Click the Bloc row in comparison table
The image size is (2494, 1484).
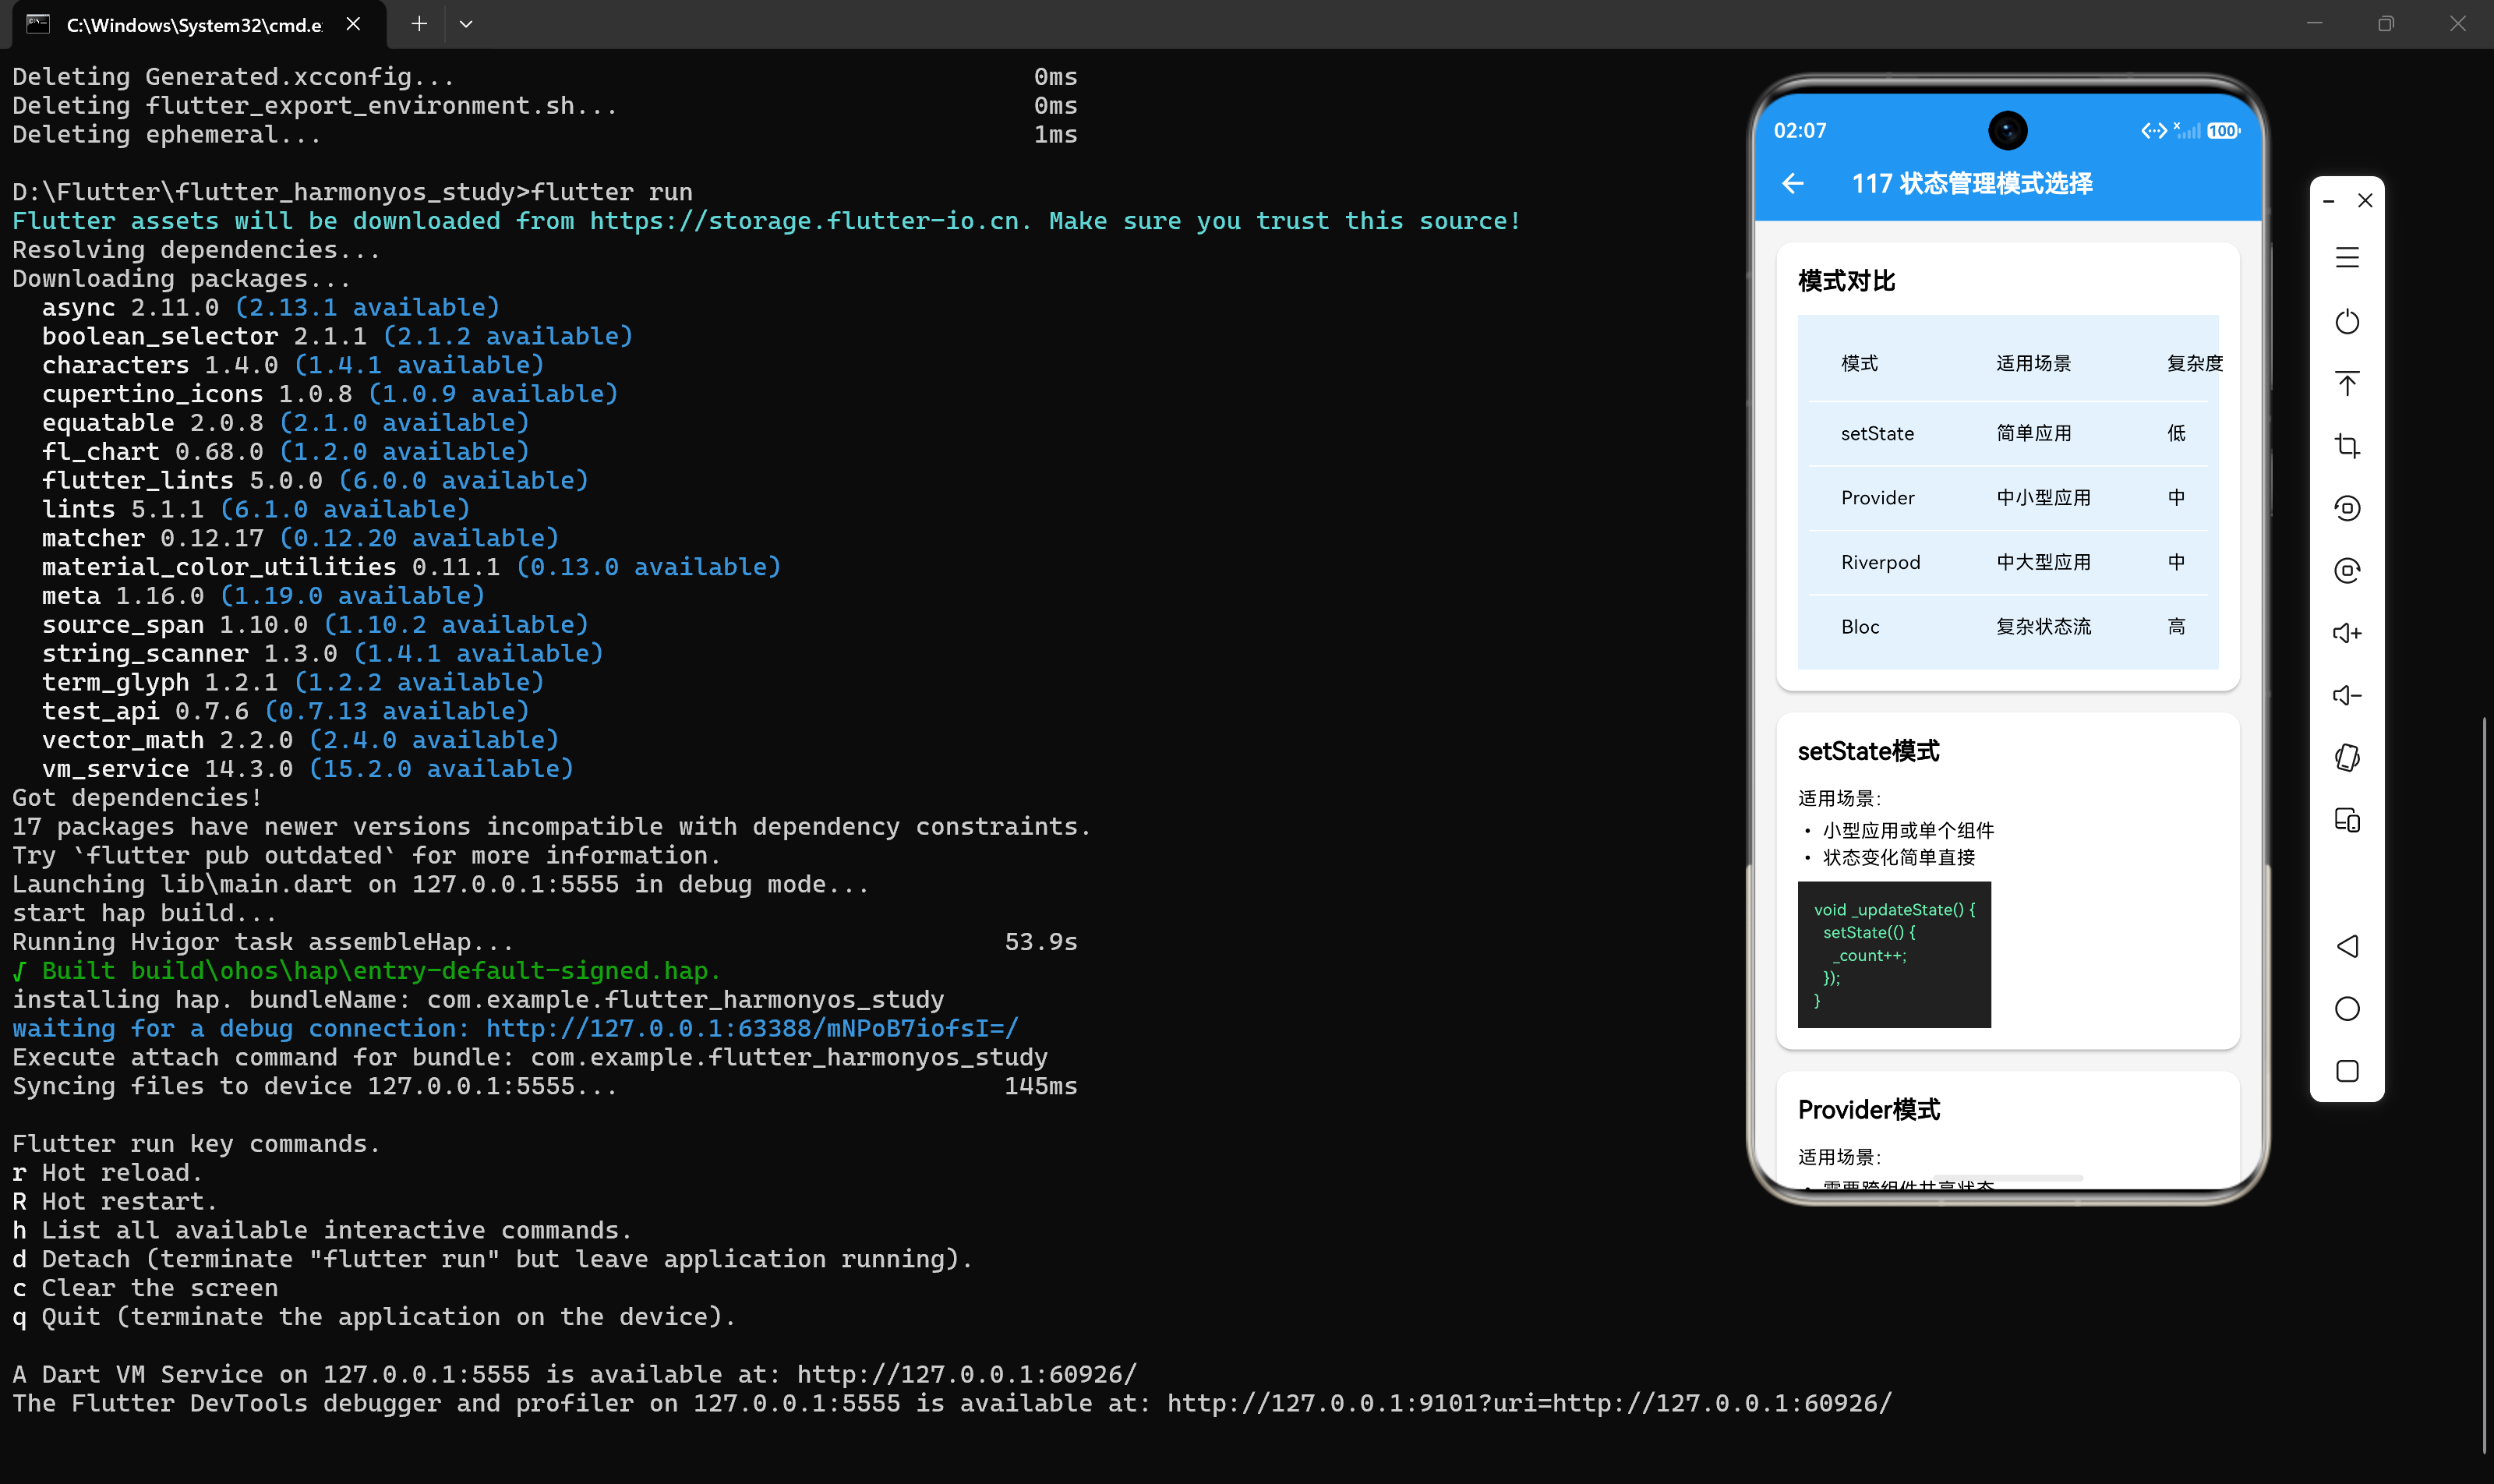(x=2008, y=627)
